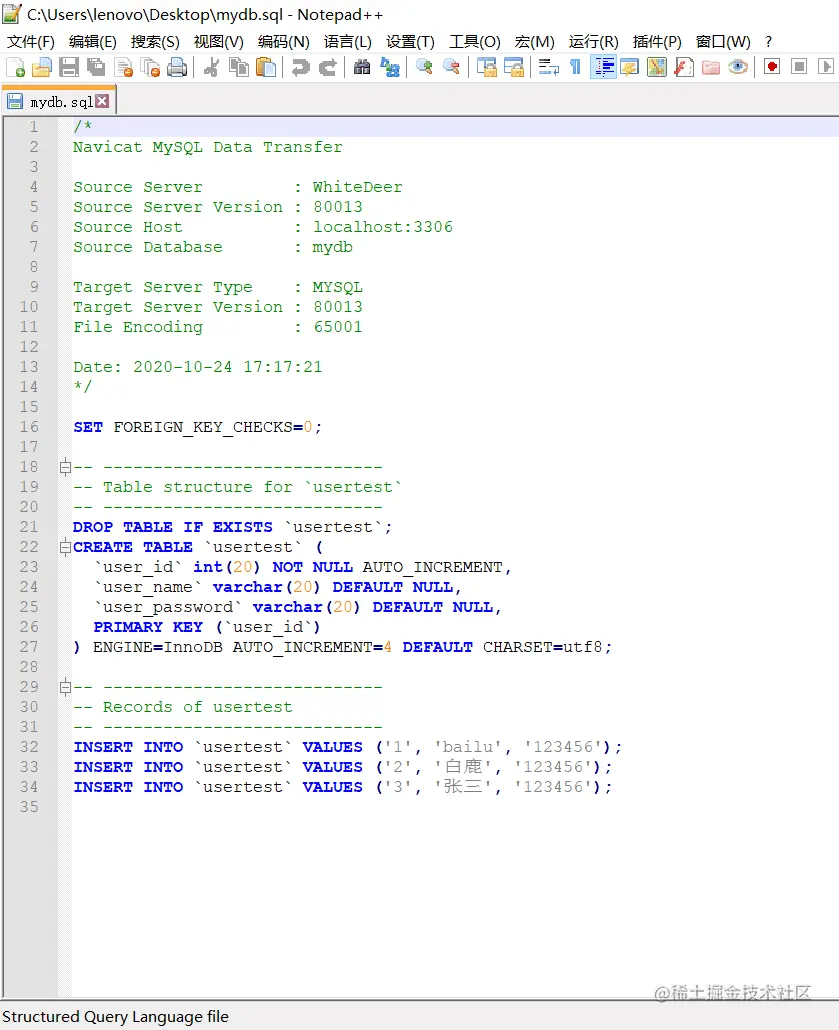Open the 搜索(S) menu

[x=155, y=42]
